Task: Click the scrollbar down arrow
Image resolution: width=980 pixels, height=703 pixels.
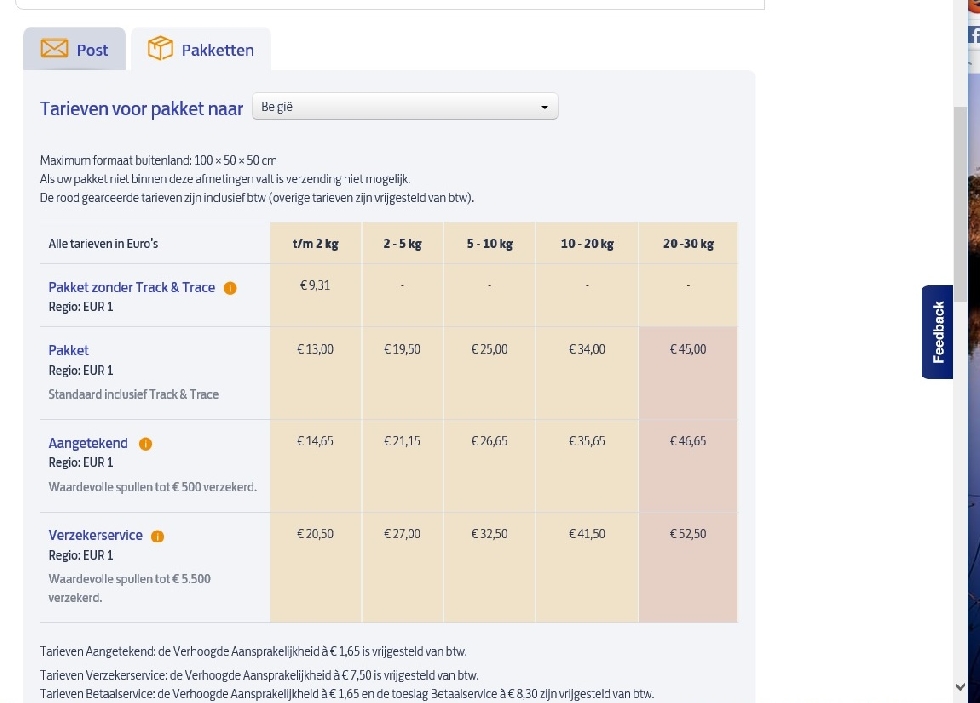Action: pyautogui.click(x=961, y=687)
